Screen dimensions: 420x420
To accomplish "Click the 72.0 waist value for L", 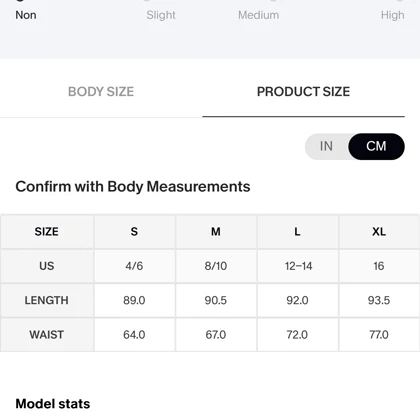I will (x=297, y=335).
